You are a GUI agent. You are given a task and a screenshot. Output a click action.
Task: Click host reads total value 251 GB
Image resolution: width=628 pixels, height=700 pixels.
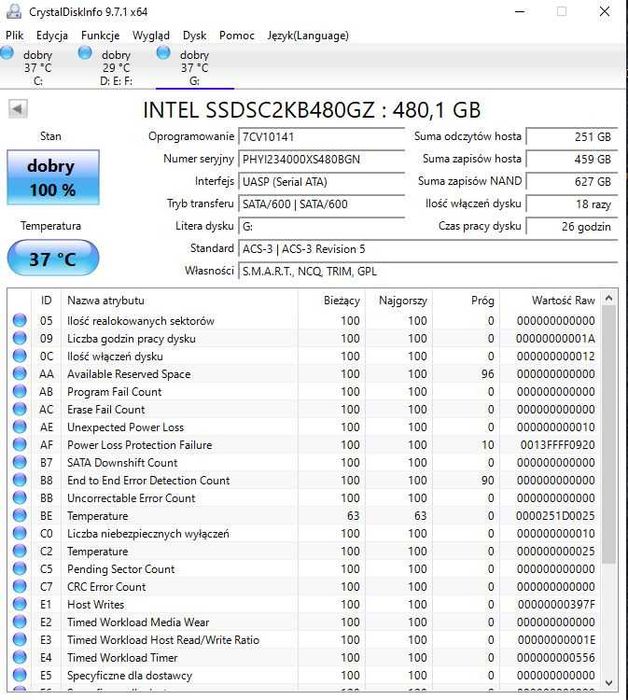[x=572, y=137]
